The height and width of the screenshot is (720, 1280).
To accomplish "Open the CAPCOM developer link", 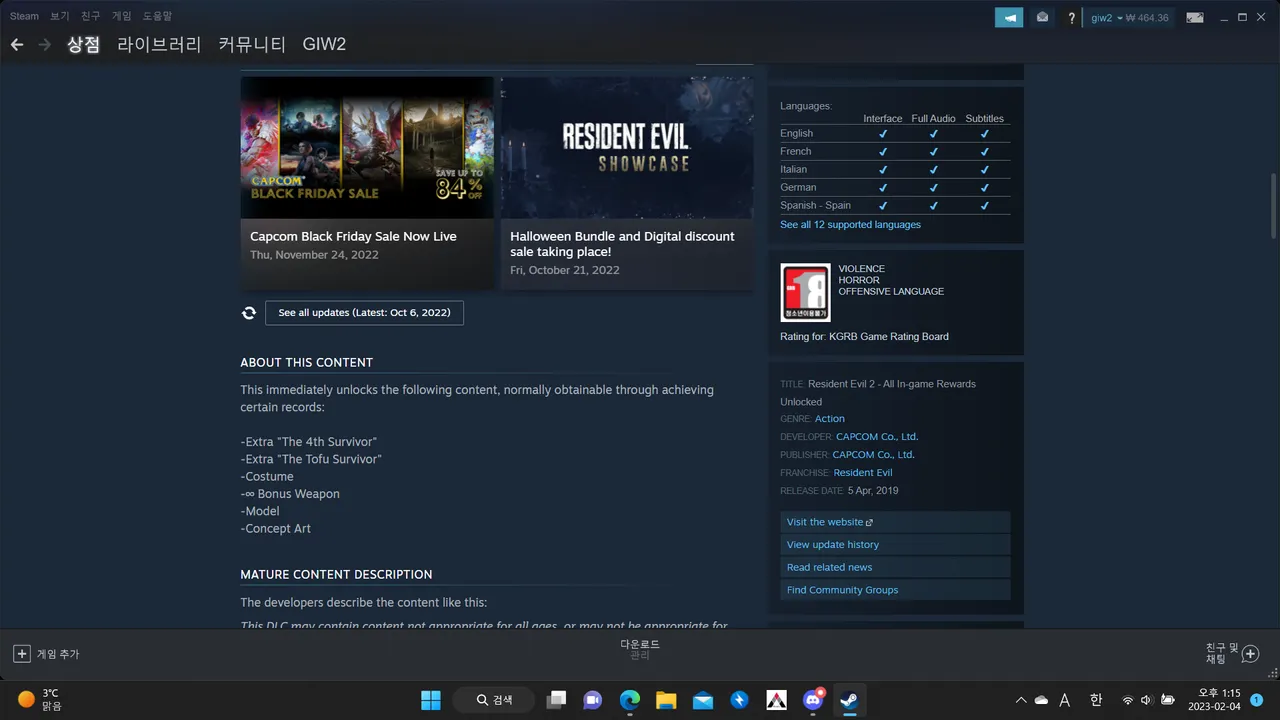I will pos(877,437).
